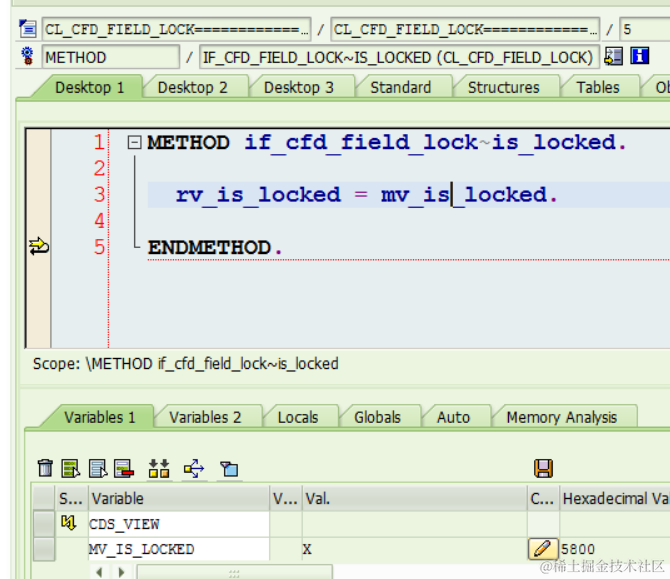Click the C... change column header

543,498
